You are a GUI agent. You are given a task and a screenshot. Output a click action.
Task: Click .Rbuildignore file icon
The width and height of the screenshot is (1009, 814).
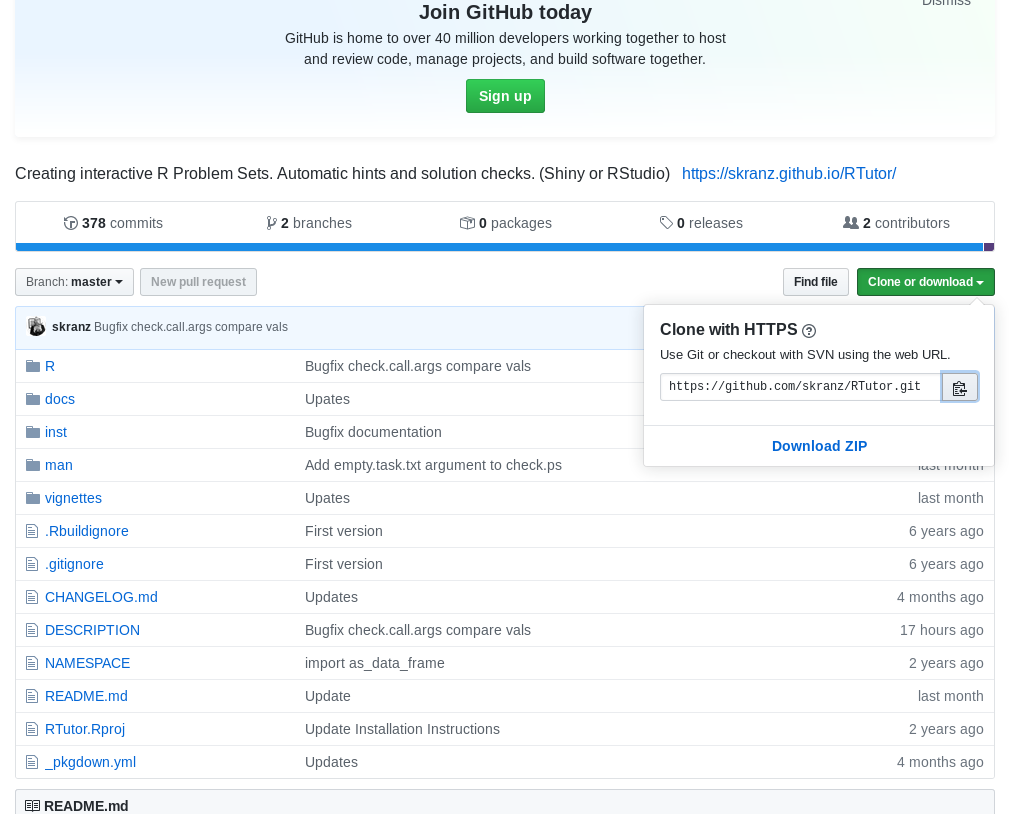coord(32,531)
